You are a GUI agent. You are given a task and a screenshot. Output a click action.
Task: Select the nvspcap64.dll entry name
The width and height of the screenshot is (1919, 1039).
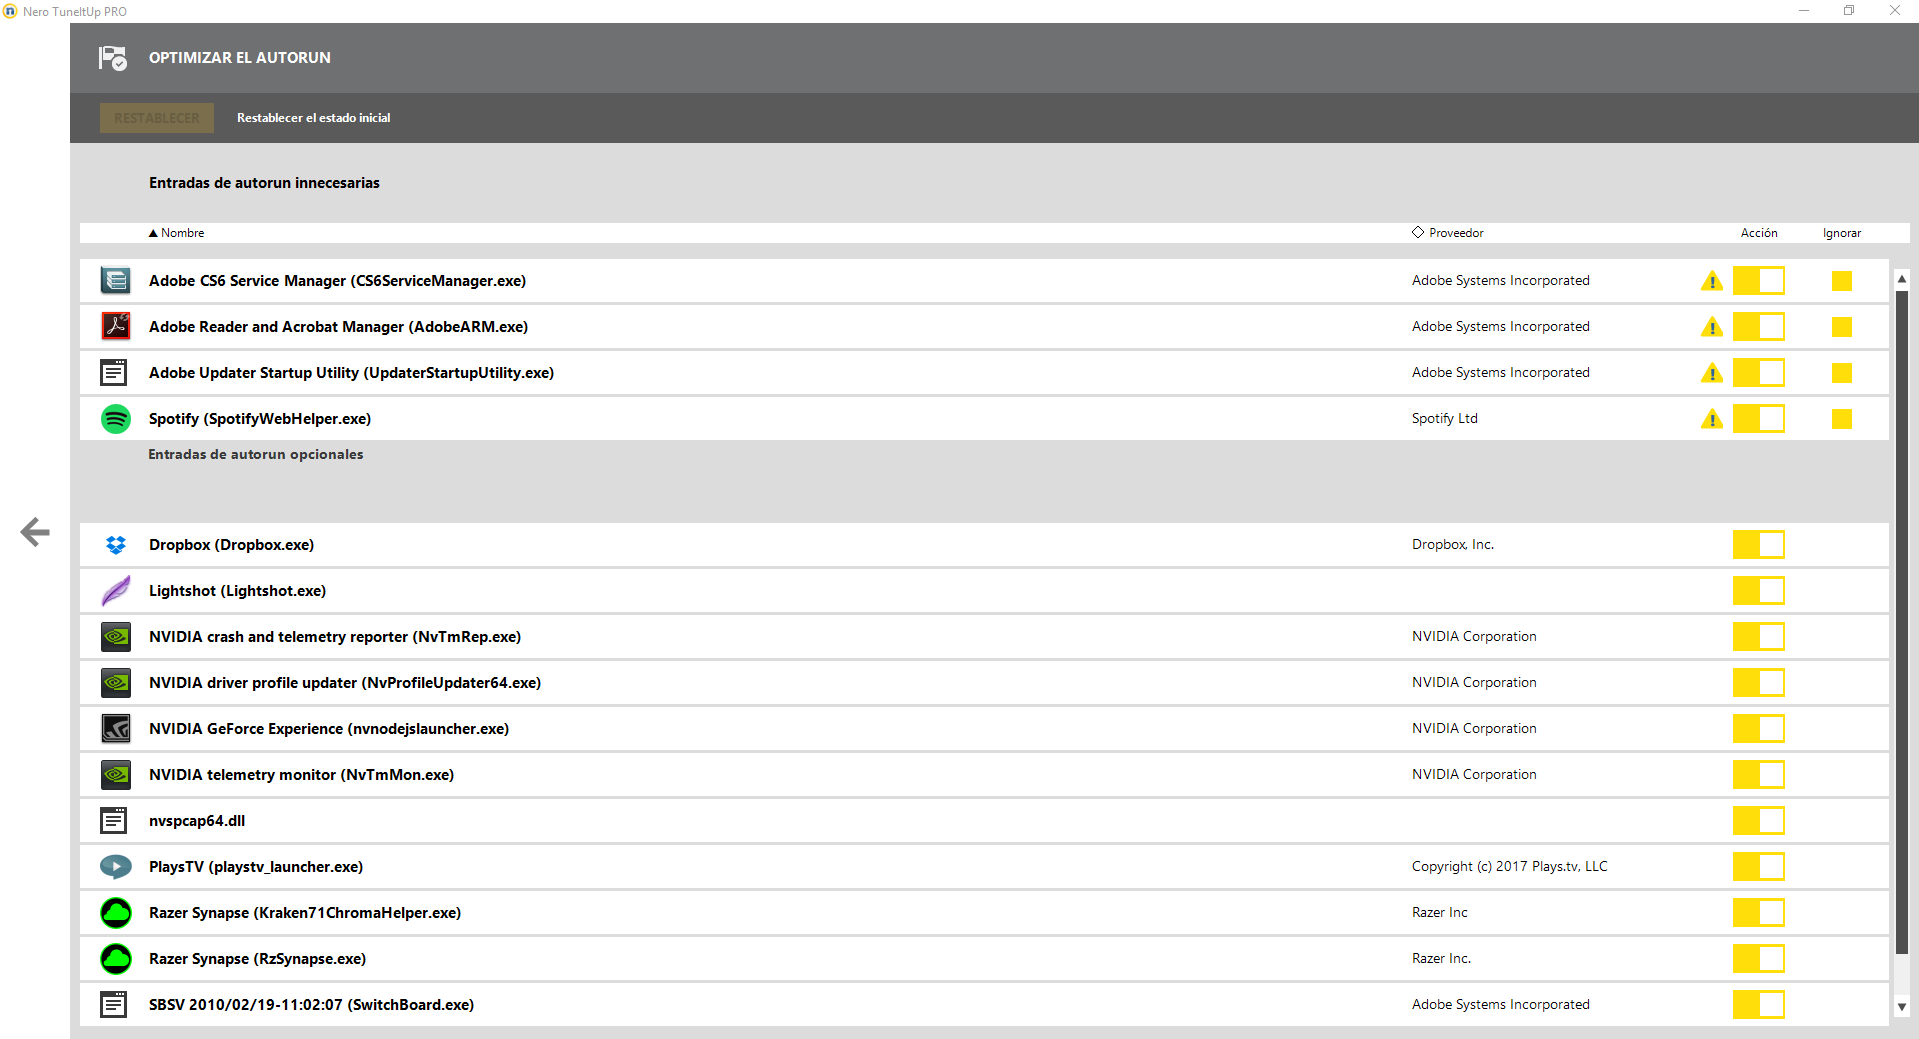point(197,821)
